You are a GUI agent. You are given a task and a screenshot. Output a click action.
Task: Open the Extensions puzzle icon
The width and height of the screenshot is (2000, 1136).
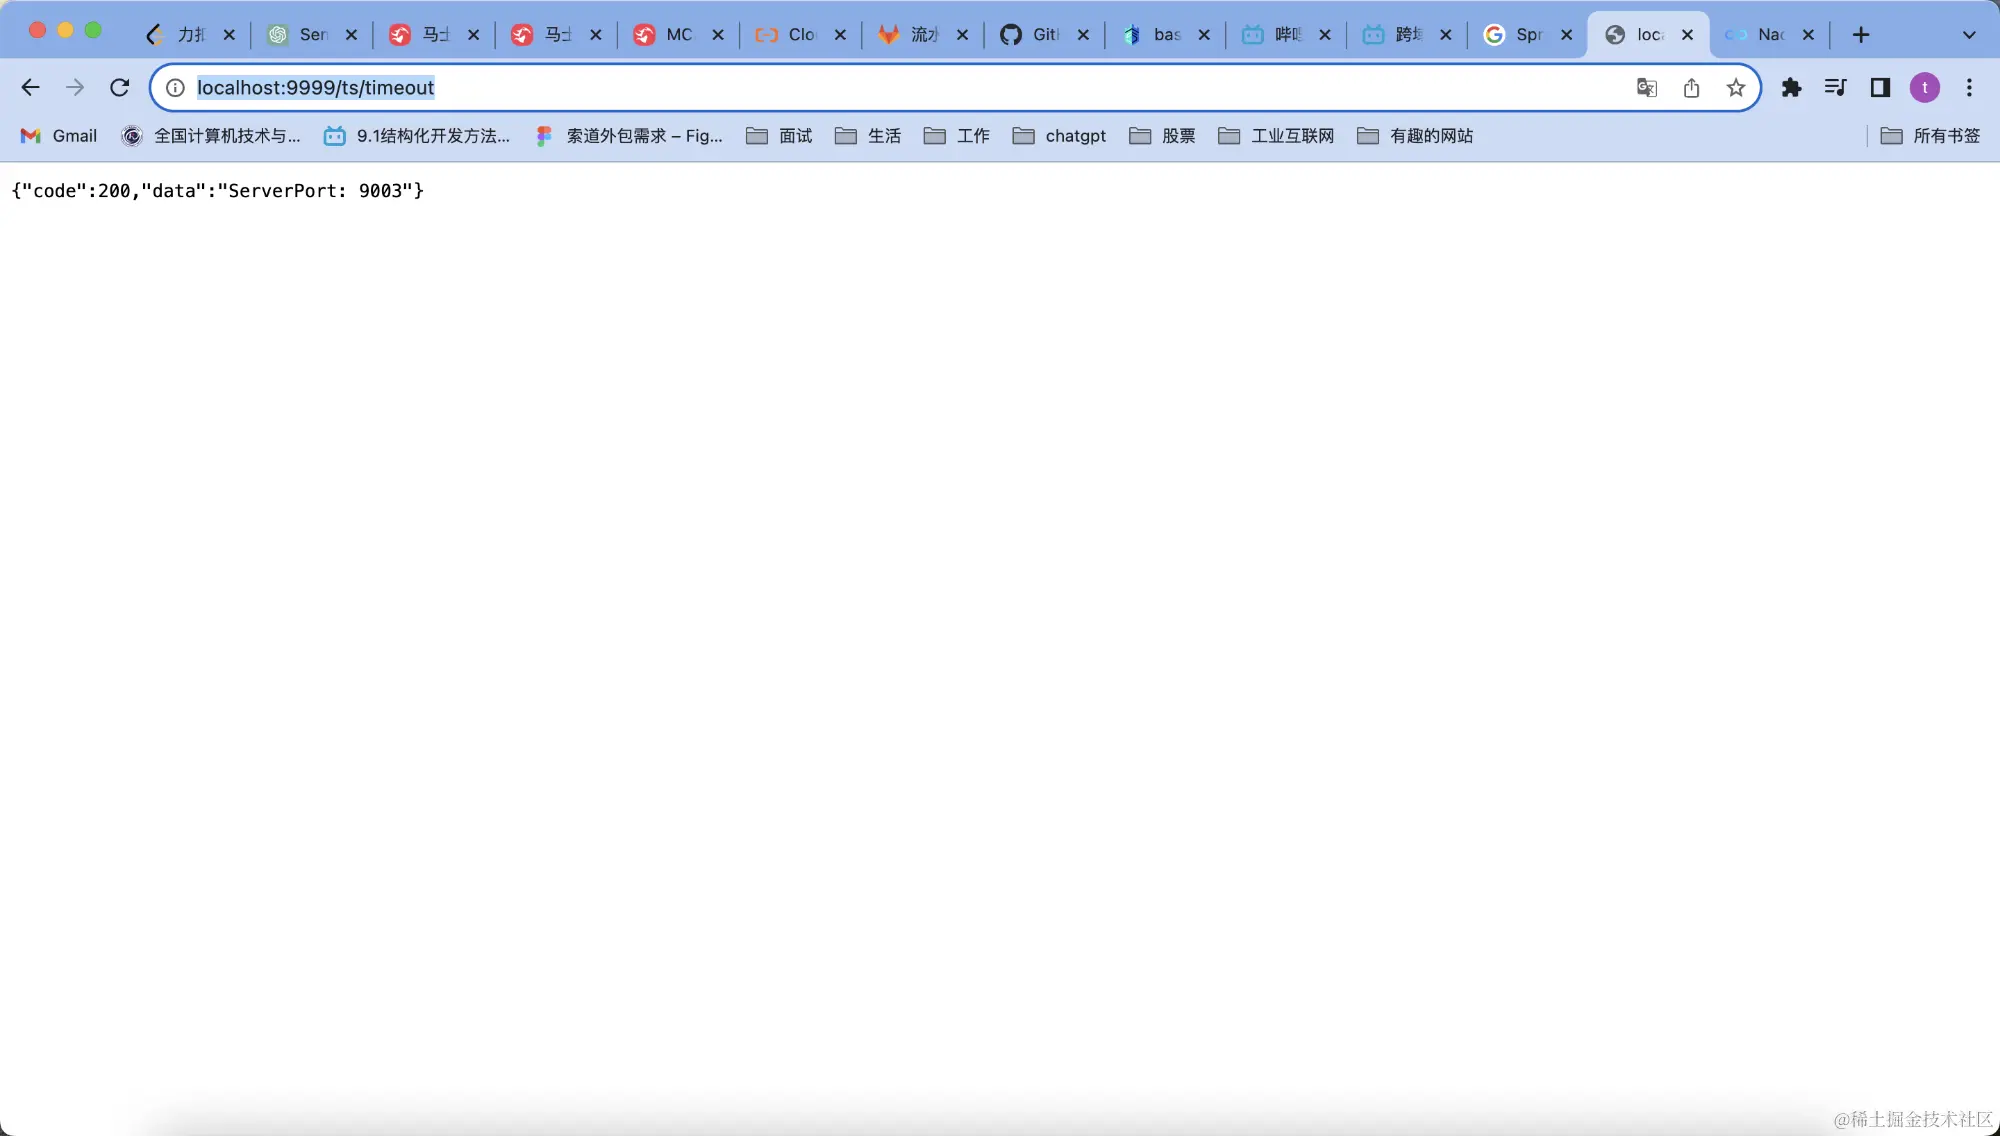point(1791,88)
